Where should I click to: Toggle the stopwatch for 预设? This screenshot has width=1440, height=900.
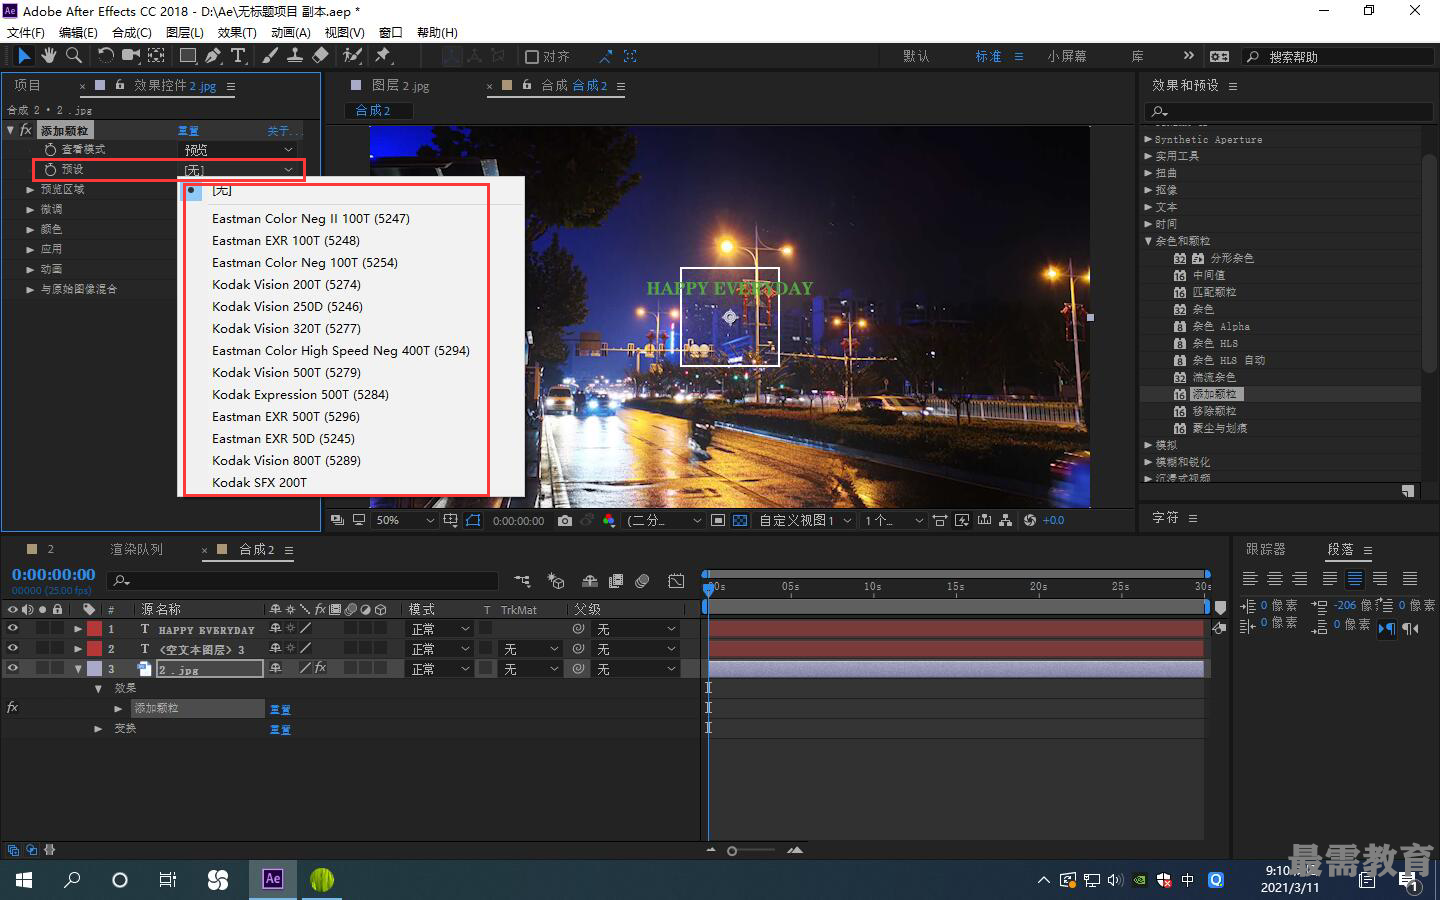50,169
